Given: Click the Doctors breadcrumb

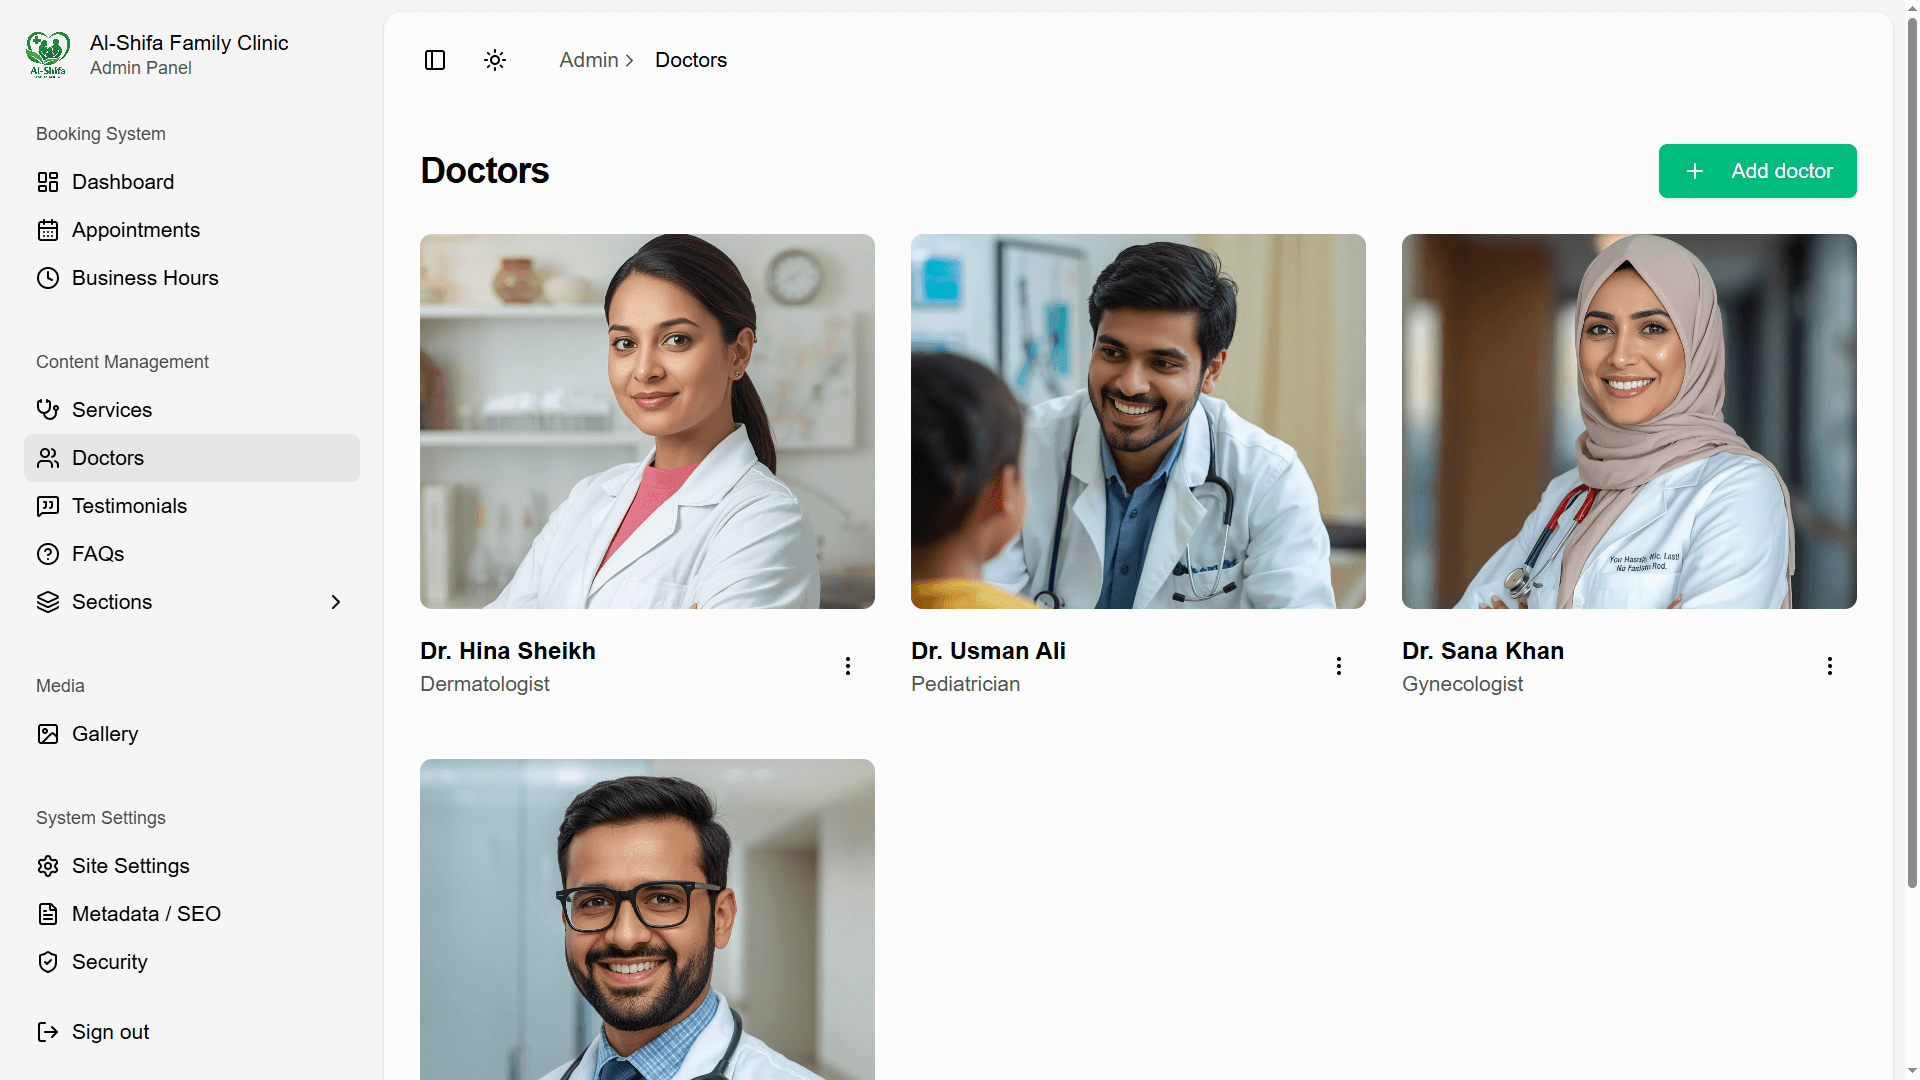Looking at the screenshot, I should (691, 60).
